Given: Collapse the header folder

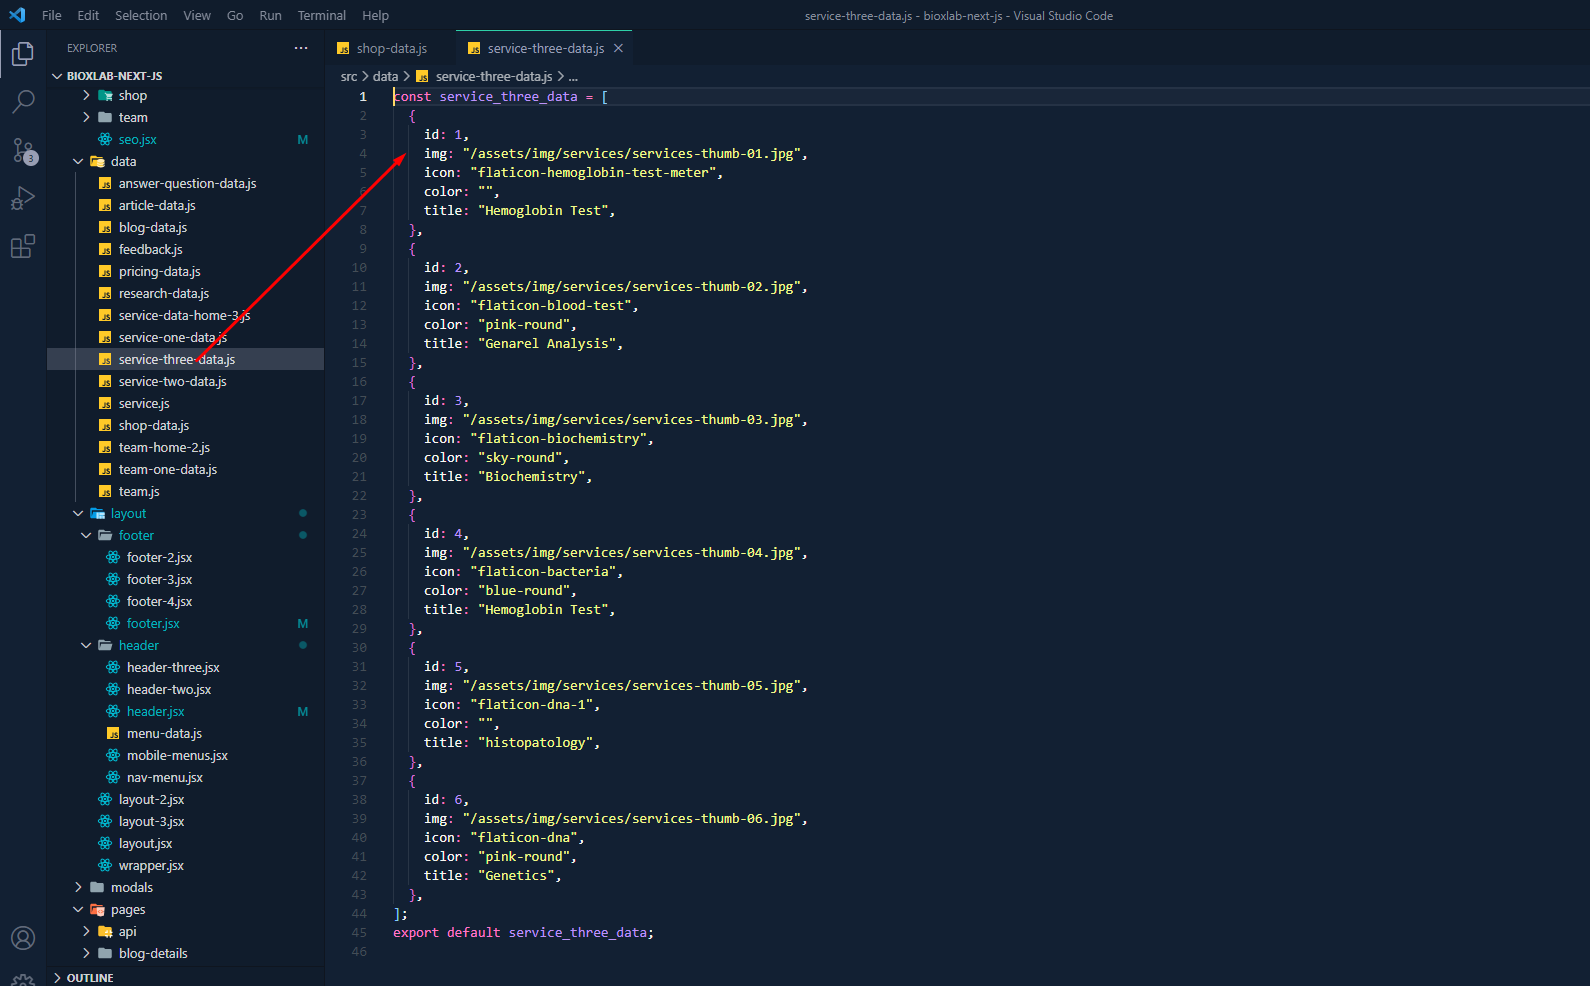Looking at the screenshot, I should (87, 646).
